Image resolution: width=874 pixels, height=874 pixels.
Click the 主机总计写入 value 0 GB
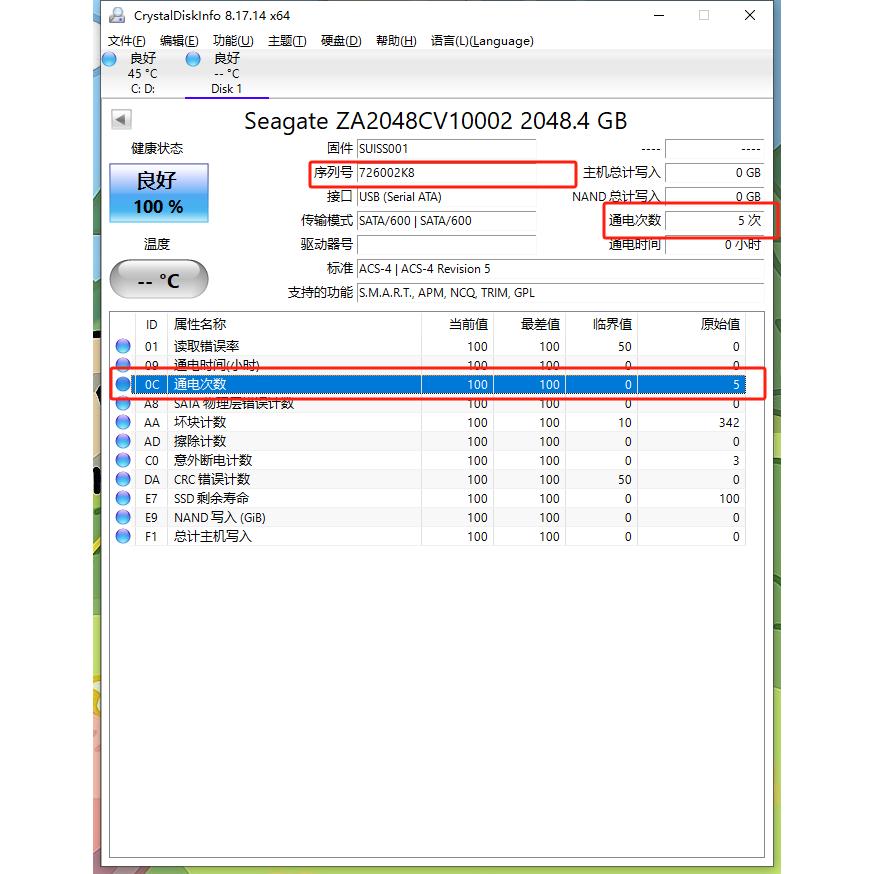(x=715, y=173)
